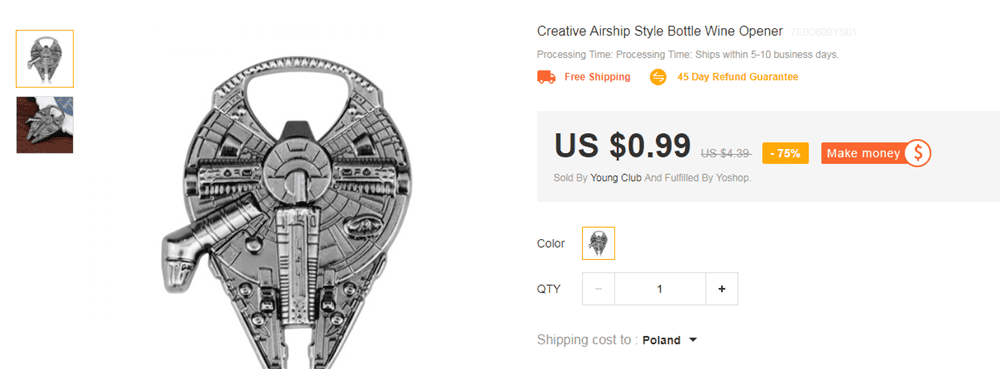
Task: Show the second photo thumbnail on brown background
Action: tap(45, 125)
